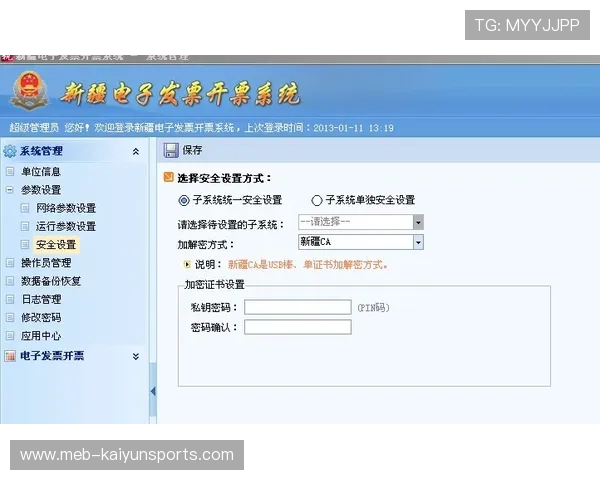This screenshot has height=480, width=600.
Task: Collapse the 系统管理 panel with the double chevron
Action: coord(135,152)
